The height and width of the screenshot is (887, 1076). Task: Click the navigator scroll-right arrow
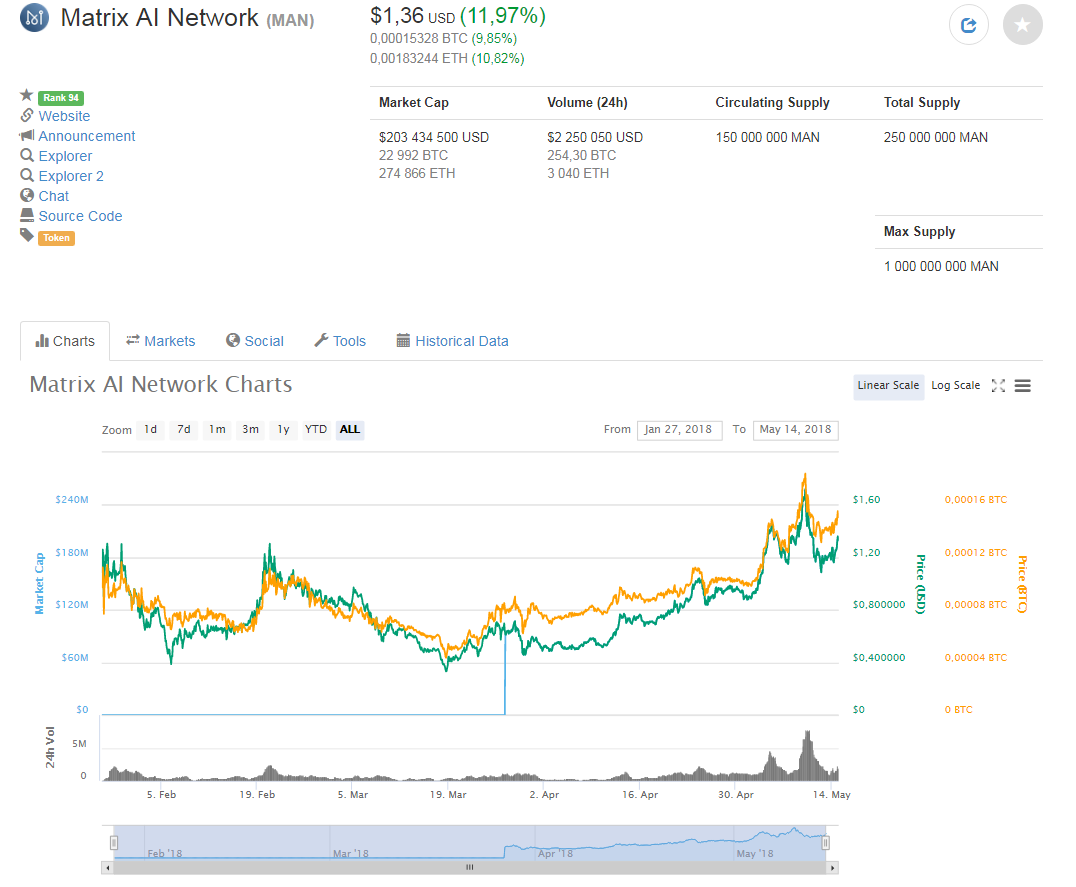click(832, 868)
